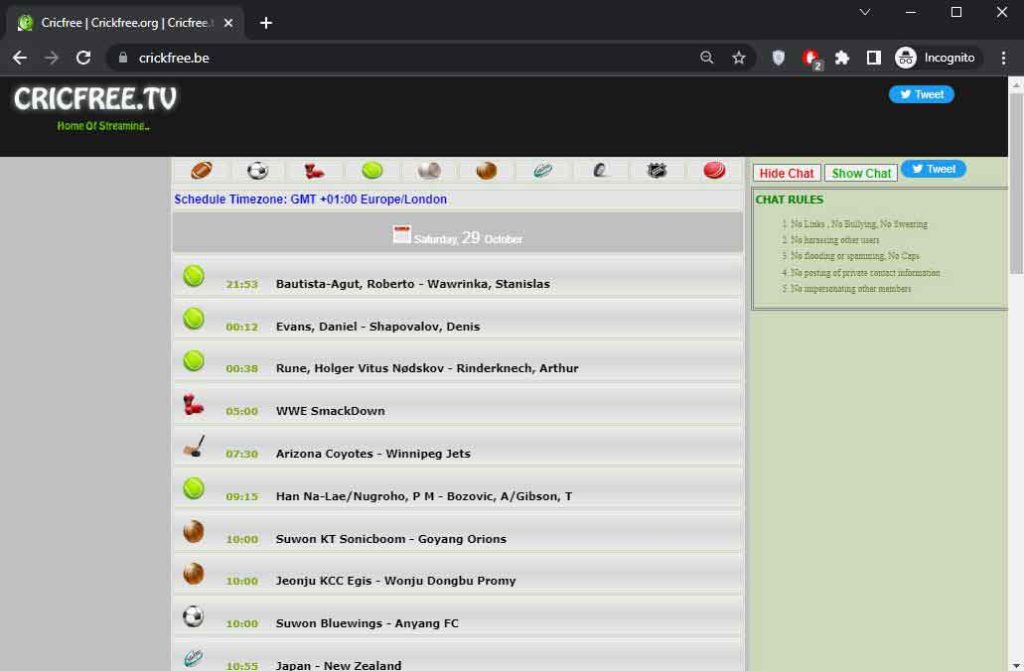
Task: Open the Incognito profile menu
Action: pyautogui.click(x=935, y=58)
